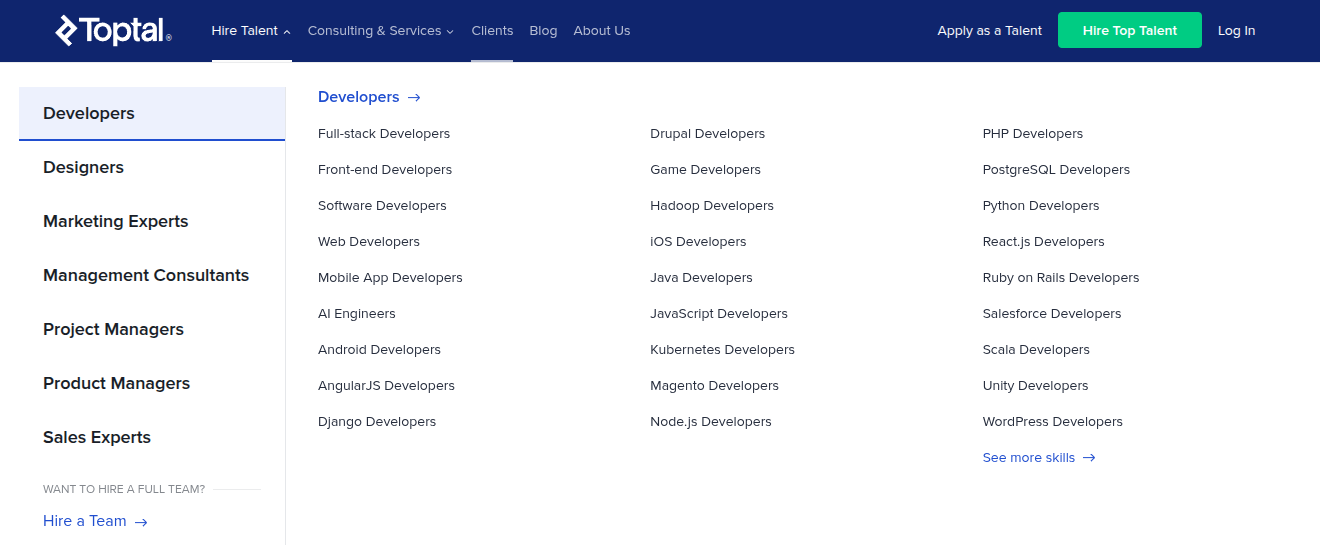This screenshot has height=559, width=1320.
Task: Open the Developers heading link
Action: pos(369,97)
